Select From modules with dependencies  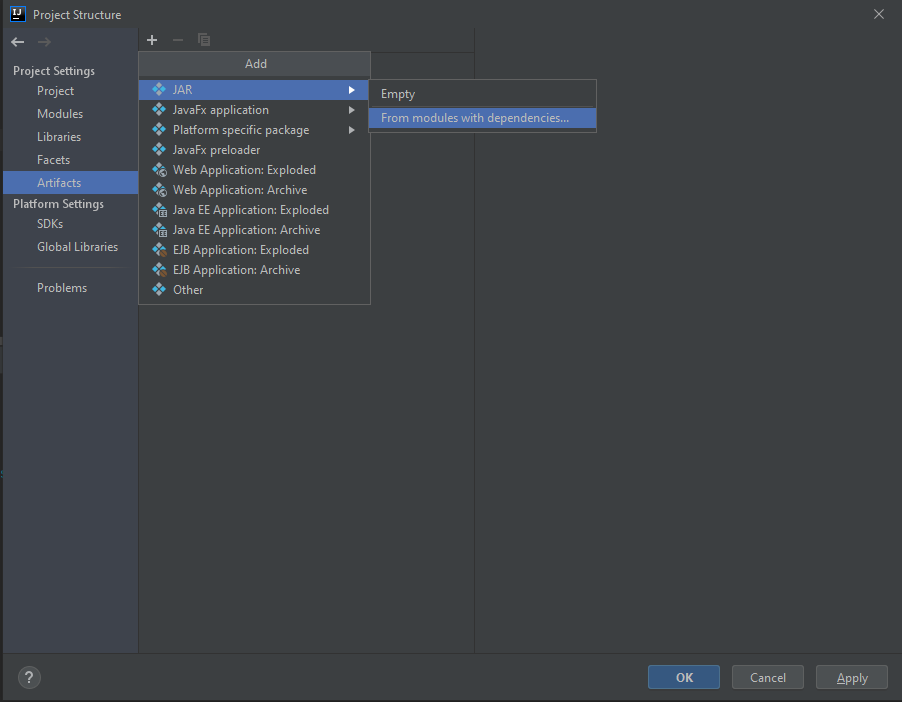(483, 118)
